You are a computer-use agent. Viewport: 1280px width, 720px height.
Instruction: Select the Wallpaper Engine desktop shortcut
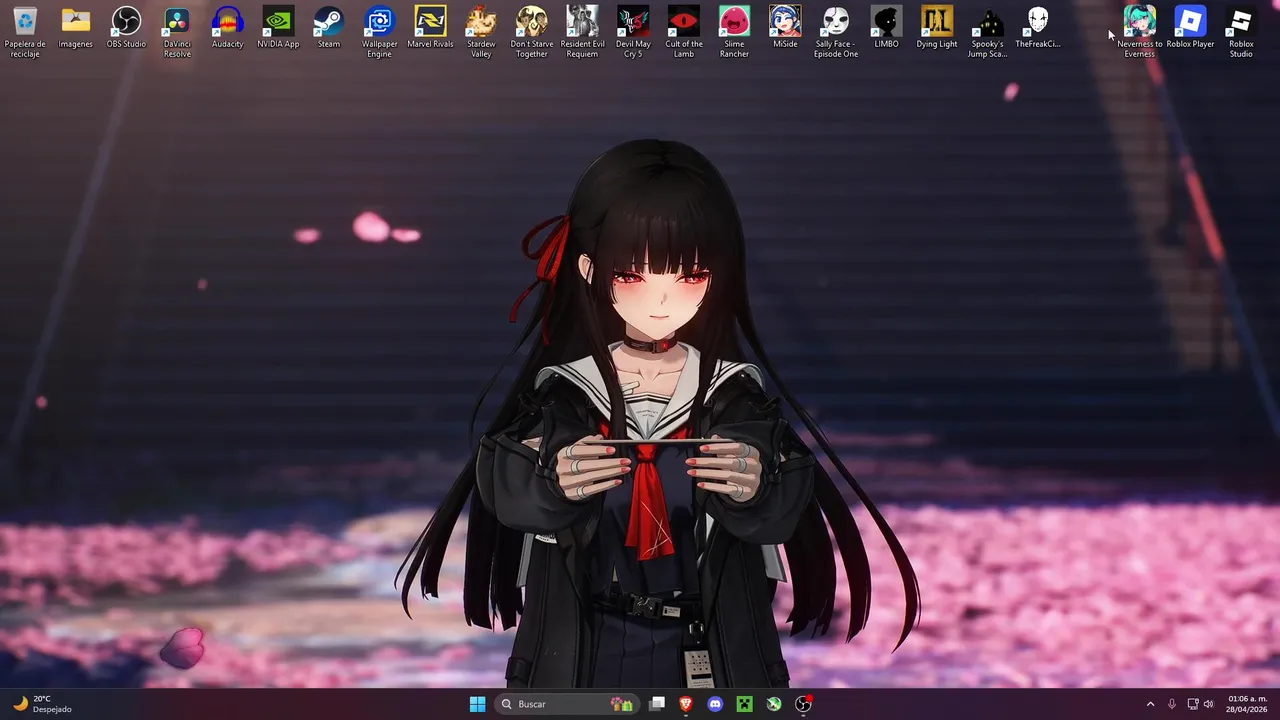[x=379, y=31]
